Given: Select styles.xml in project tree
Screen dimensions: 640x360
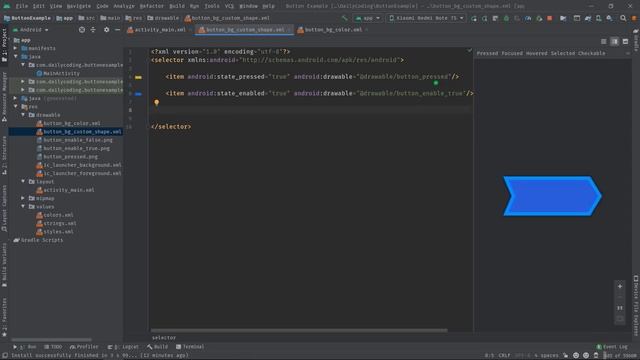Looking at the screenshot, I should coord(55,231).
